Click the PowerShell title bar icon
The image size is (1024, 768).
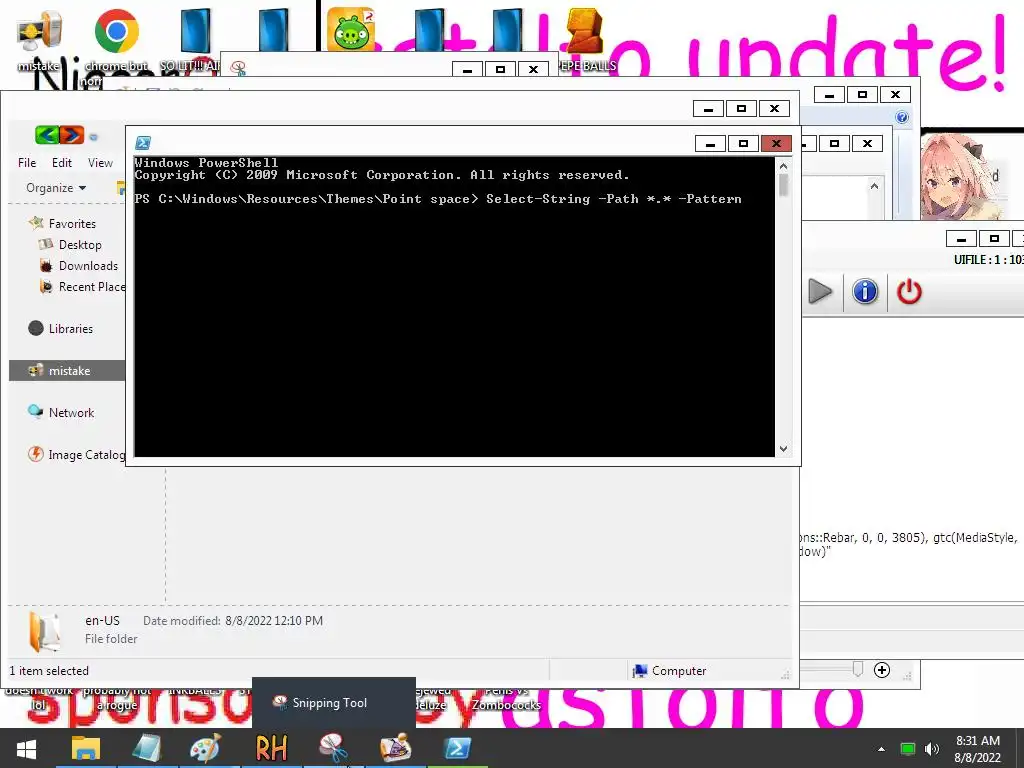(x=143, y=143)
